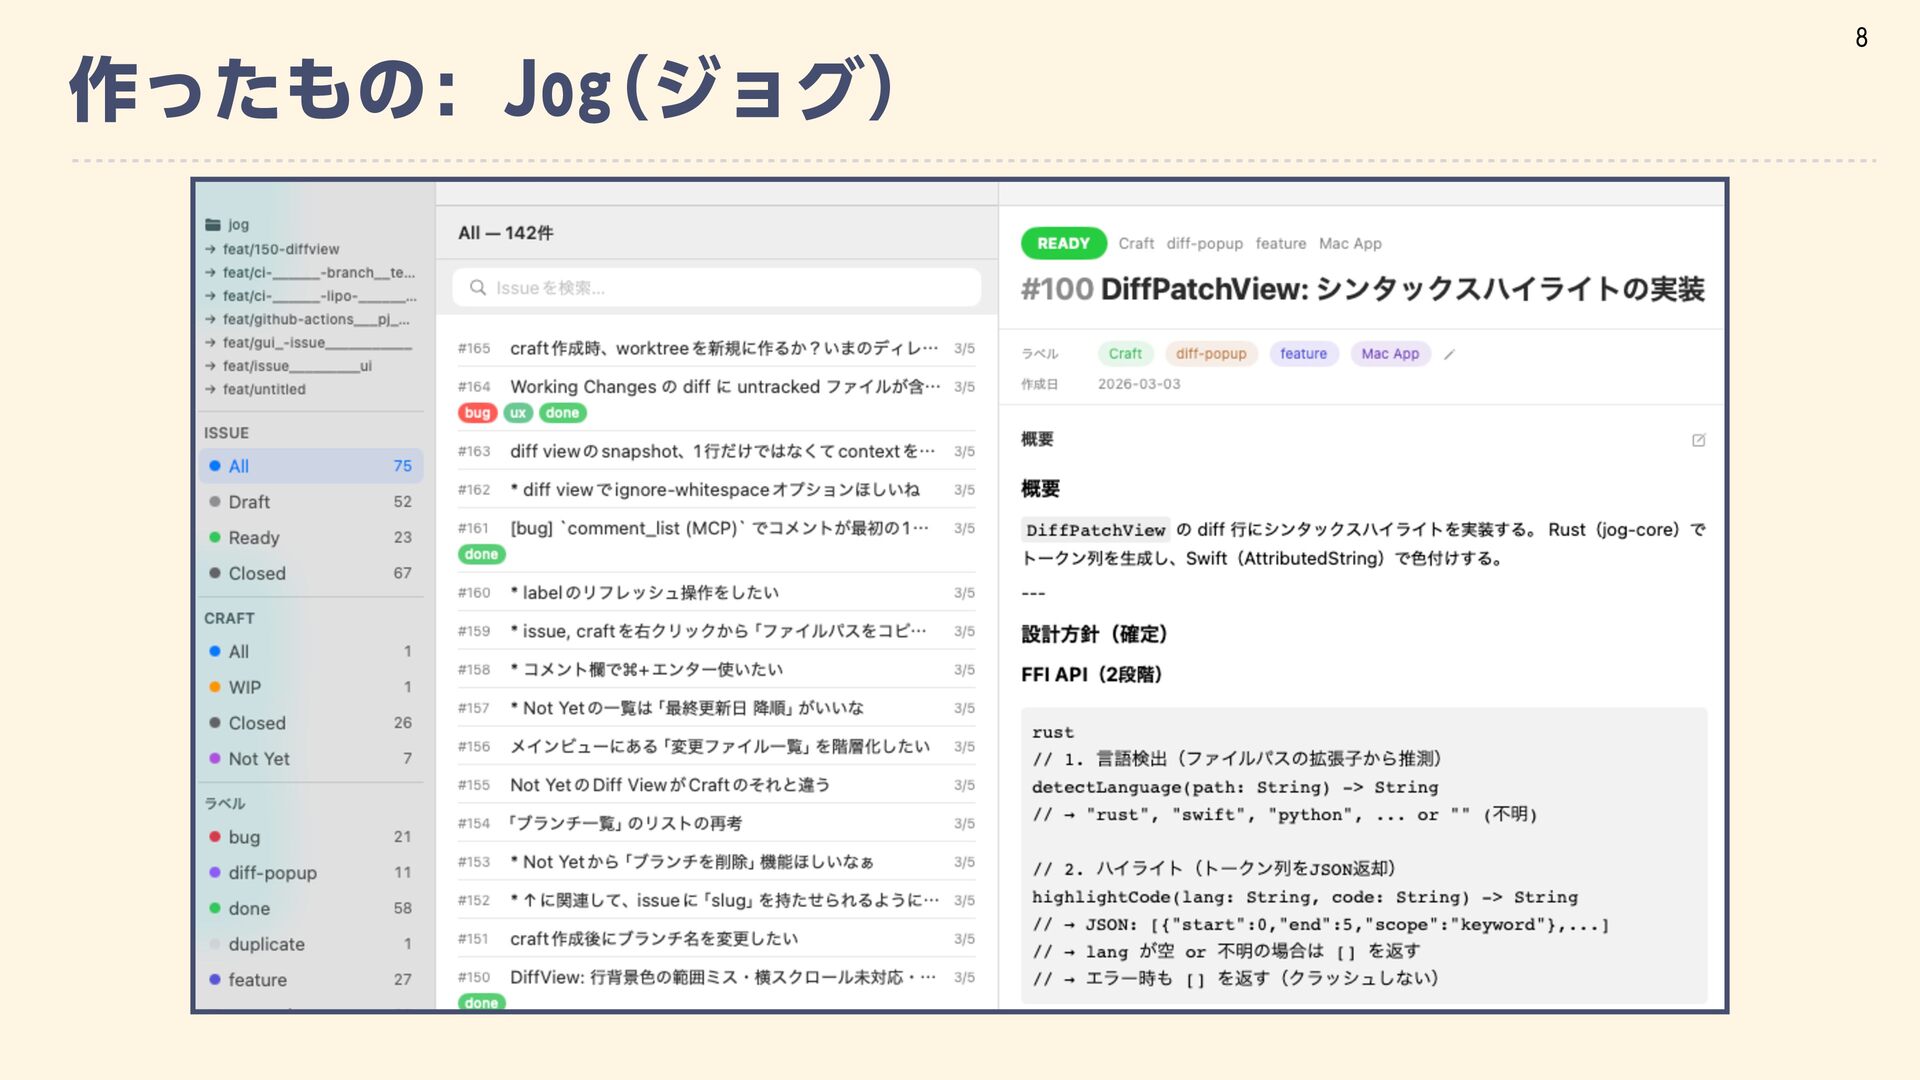Select Not Yet in the CRAFT section
Screen dimensions: 1920x1080
coord(259,759)
